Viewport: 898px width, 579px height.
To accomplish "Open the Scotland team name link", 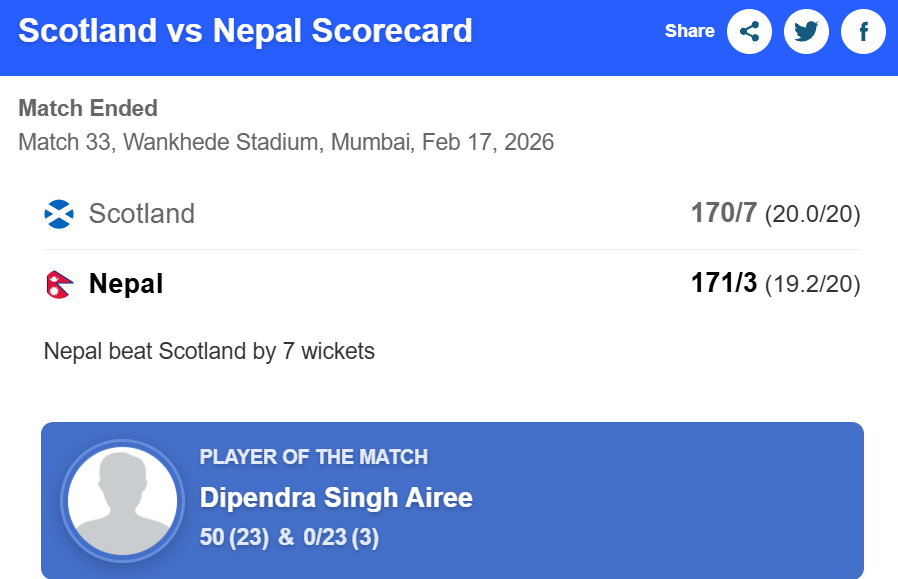I will 141,214.
